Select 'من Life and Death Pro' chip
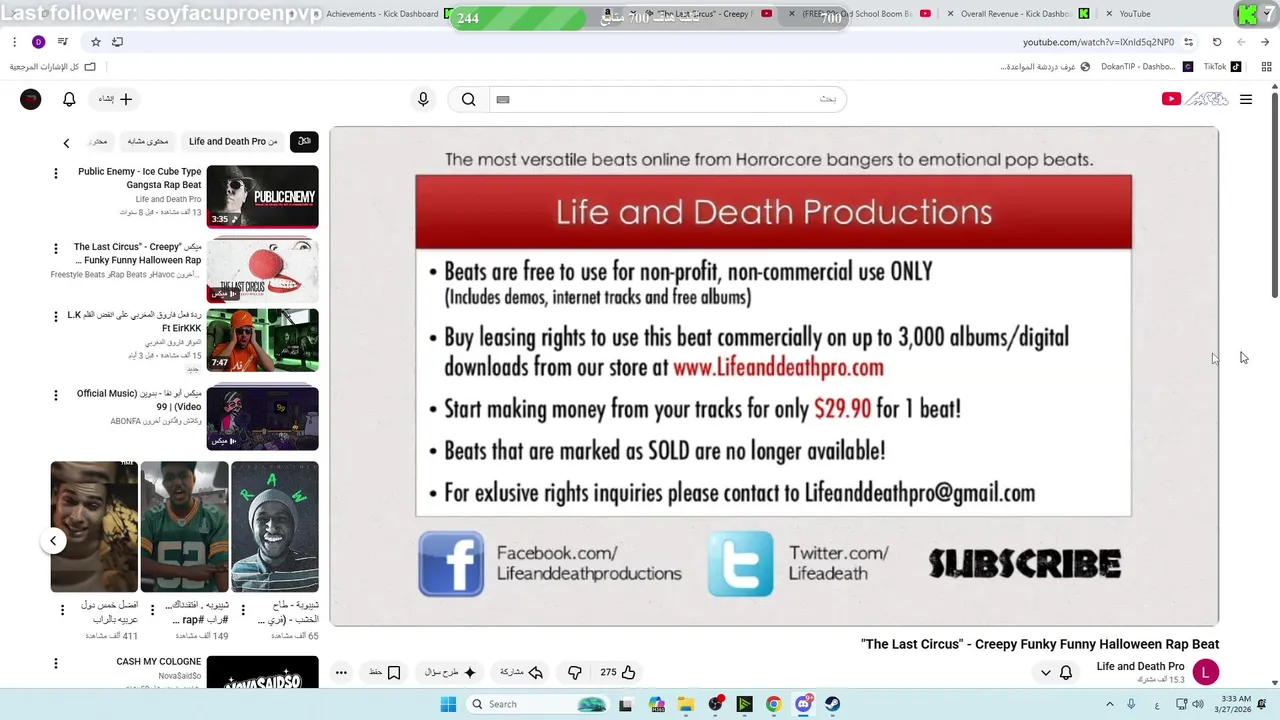 click(233, 141)
